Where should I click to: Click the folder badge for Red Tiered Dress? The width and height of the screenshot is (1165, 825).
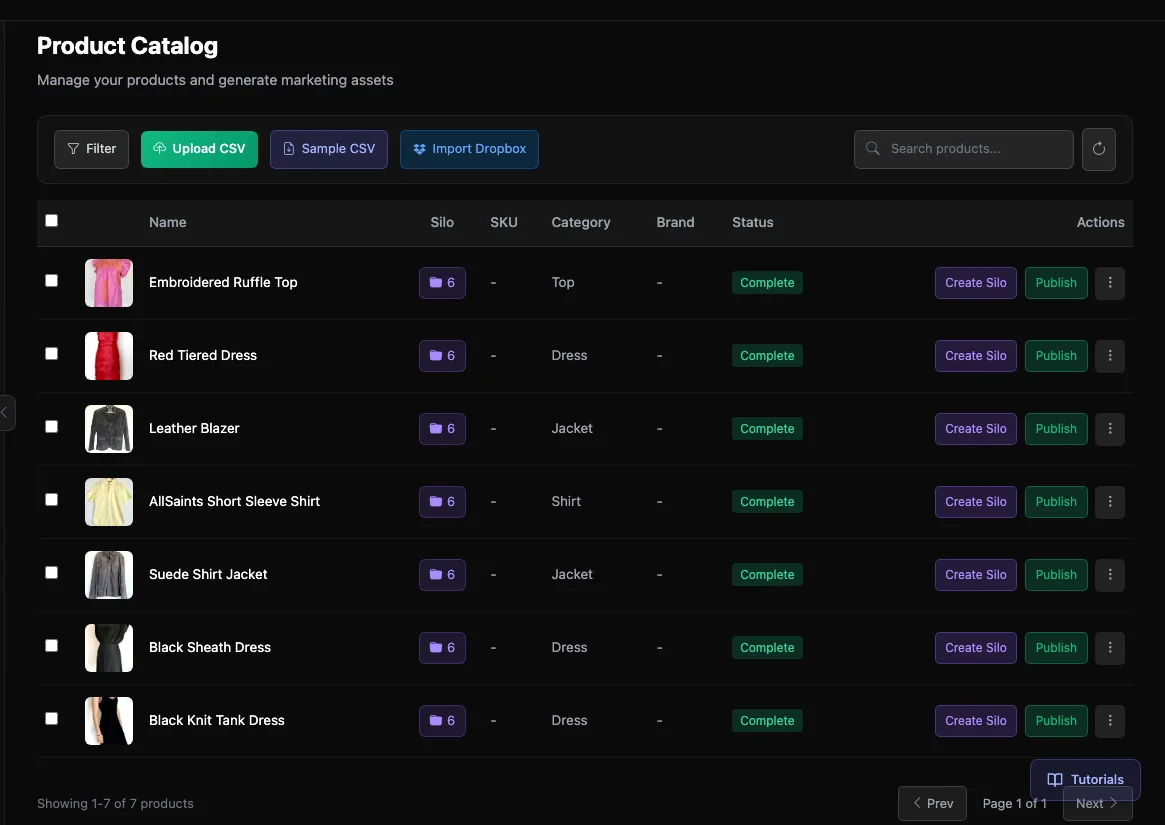(442, 355)
